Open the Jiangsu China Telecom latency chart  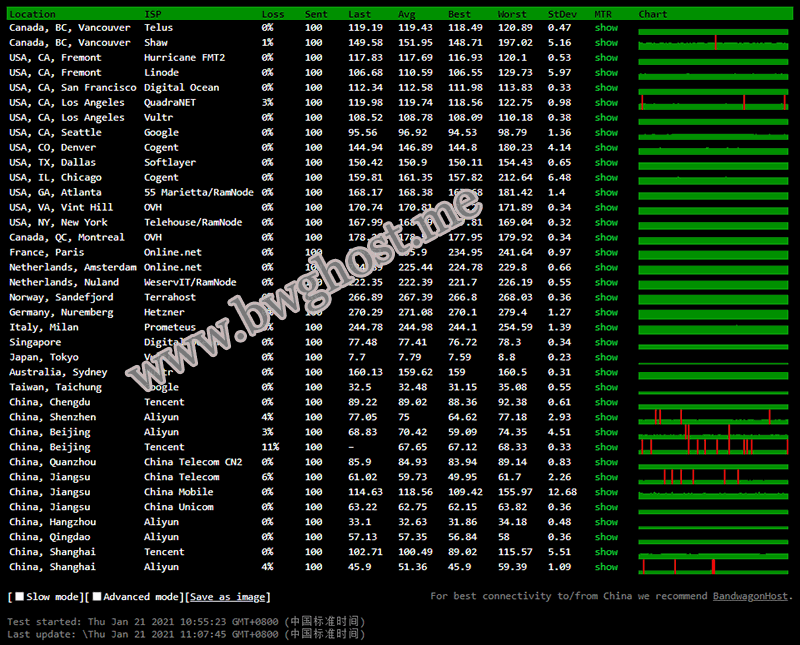713,477
